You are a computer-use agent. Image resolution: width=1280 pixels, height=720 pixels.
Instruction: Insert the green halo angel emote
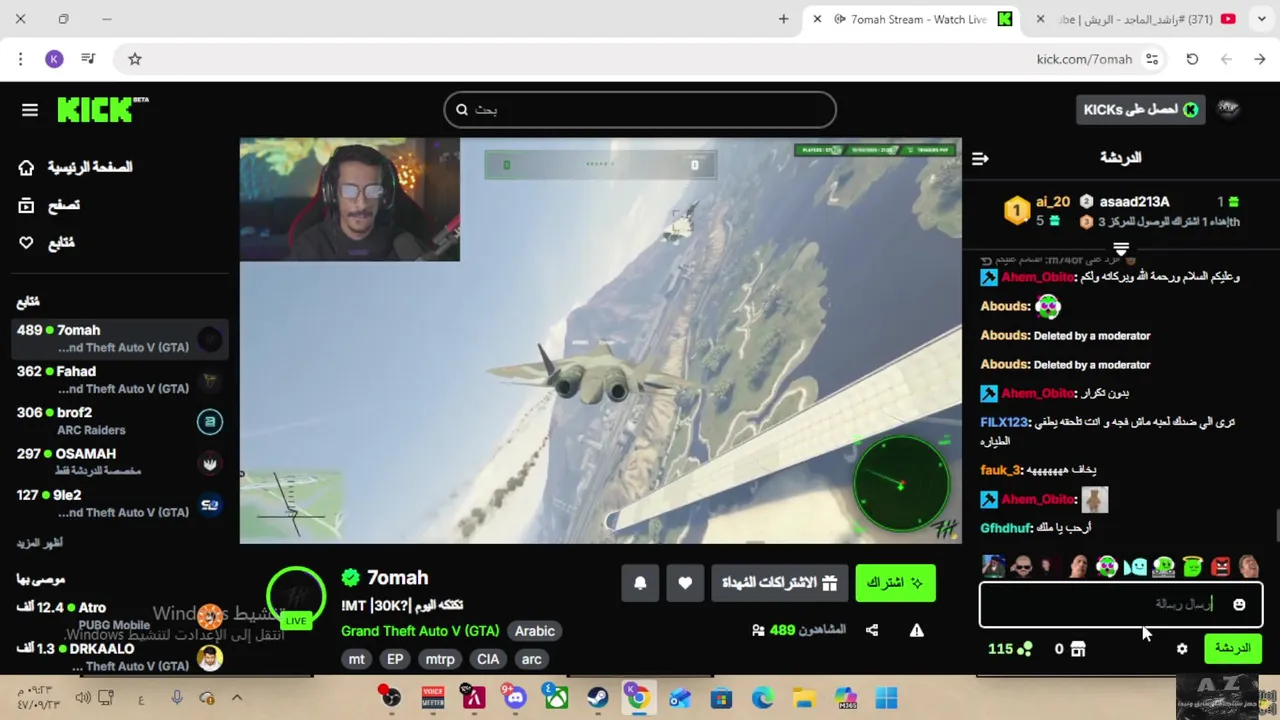(1192, 567)
